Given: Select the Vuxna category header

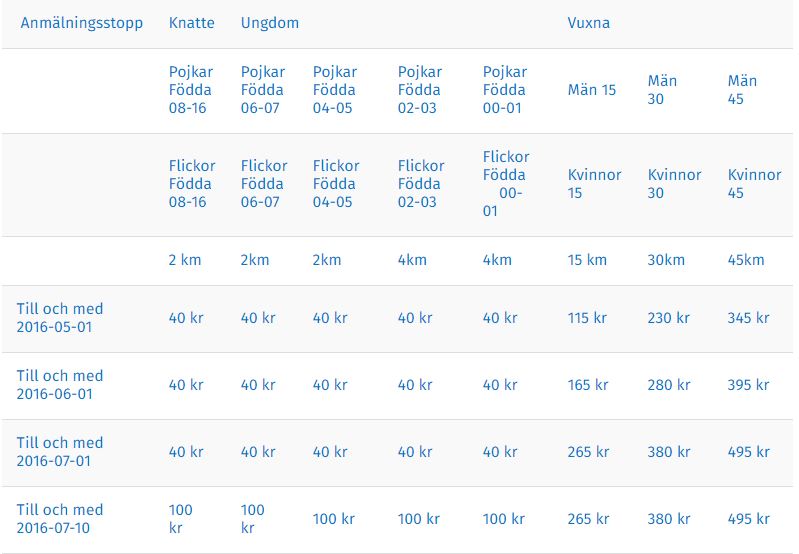Looking at the screenshot, I should [x=588, y=23].
